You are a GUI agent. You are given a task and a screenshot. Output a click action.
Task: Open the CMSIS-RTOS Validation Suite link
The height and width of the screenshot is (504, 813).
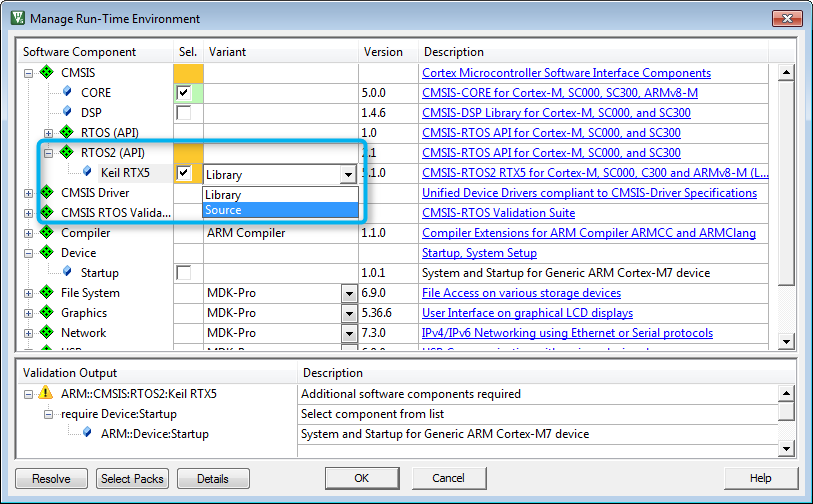[498, 213]
